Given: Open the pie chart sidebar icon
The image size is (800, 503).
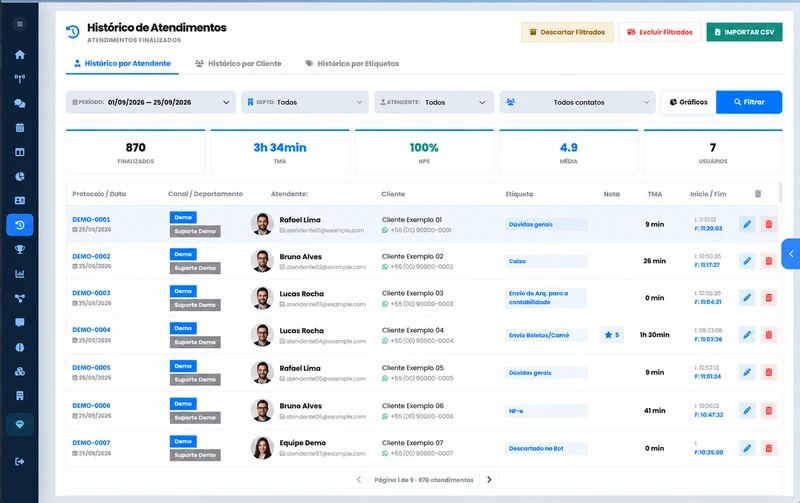Looking at the screenshot, I should 19,177.
